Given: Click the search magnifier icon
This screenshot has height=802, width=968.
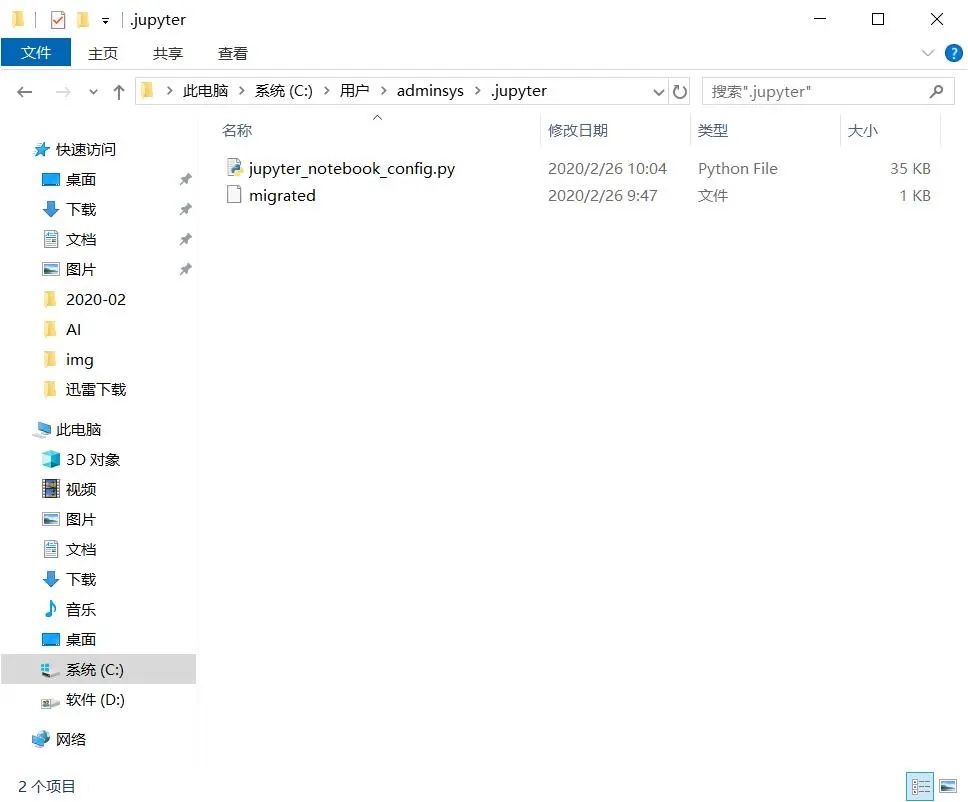Looking at the screenshot, I should click(935, 91).
